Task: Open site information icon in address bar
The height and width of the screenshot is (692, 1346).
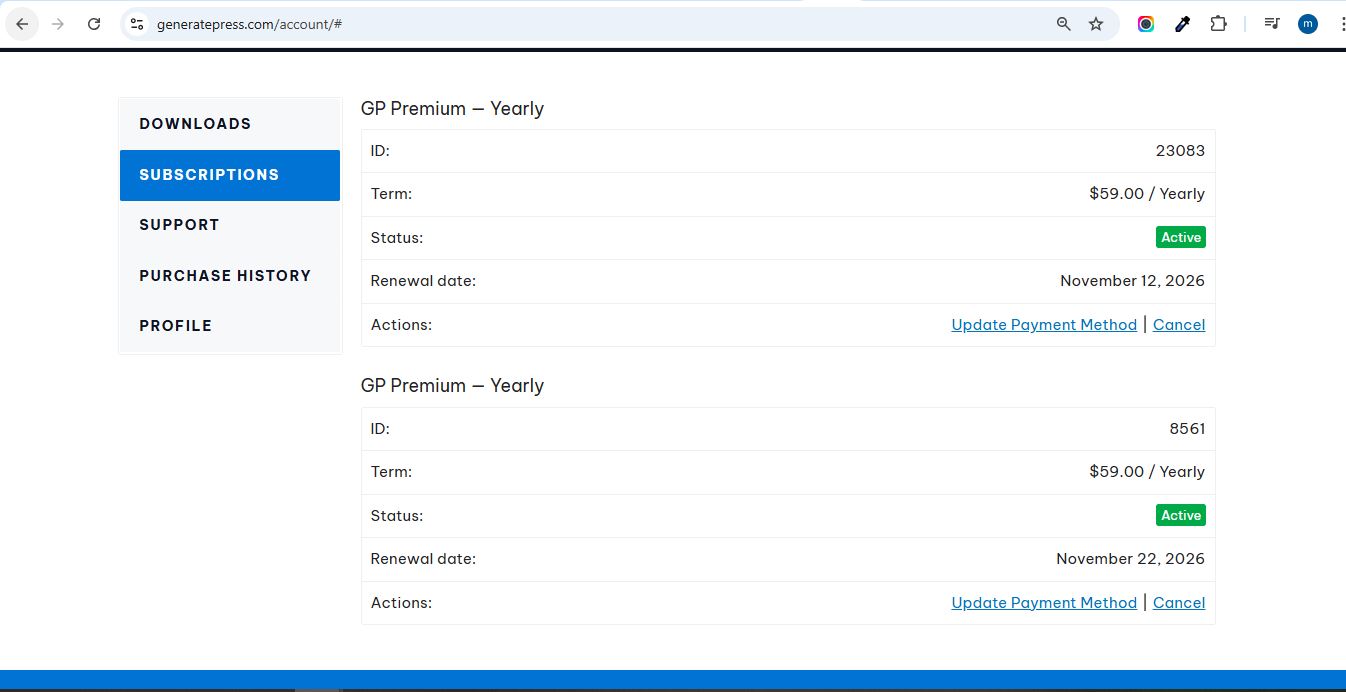Action: tap(137, 24)
